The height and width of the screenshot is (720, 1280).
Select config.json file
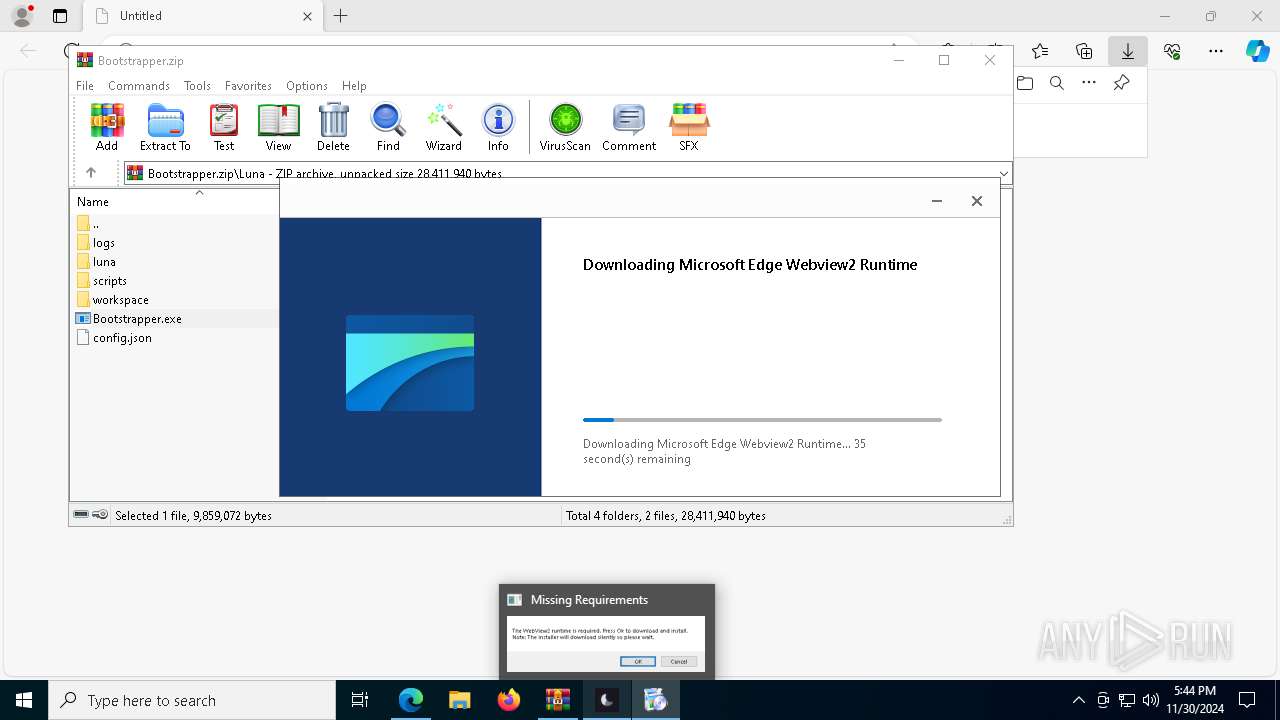114,338
